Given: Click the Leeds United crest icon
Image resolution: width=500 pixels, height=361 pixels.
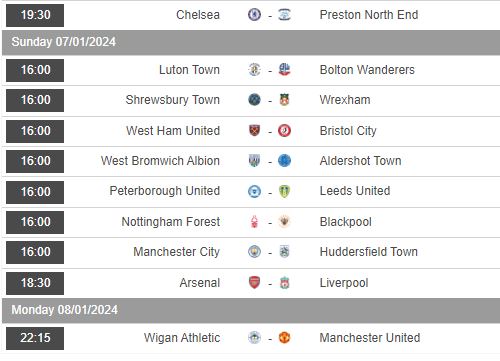Looking at the screenshot, I should (x=284, y=191).
